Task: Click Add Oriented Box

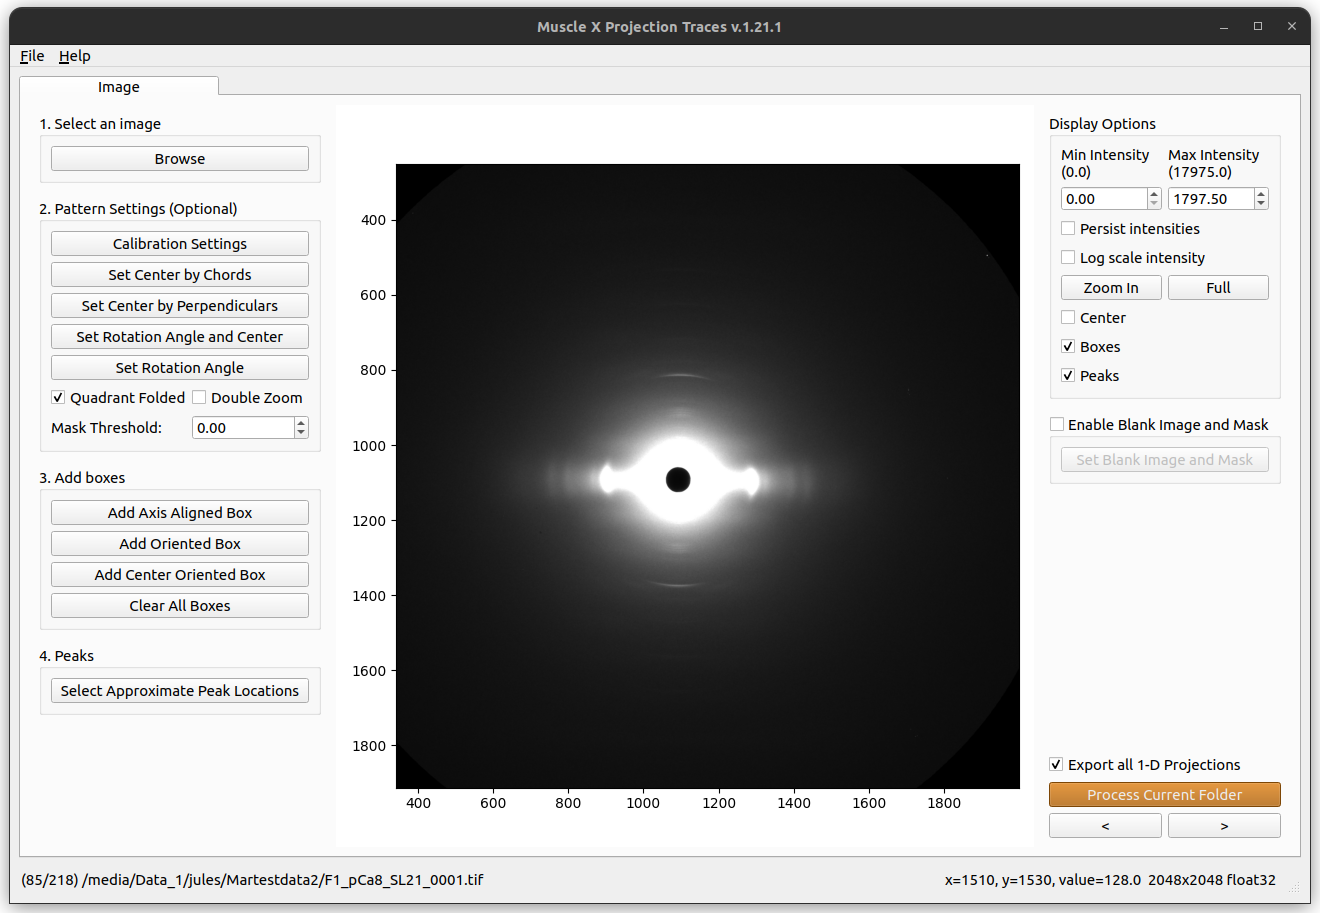Action: click(x=180, y=544)
